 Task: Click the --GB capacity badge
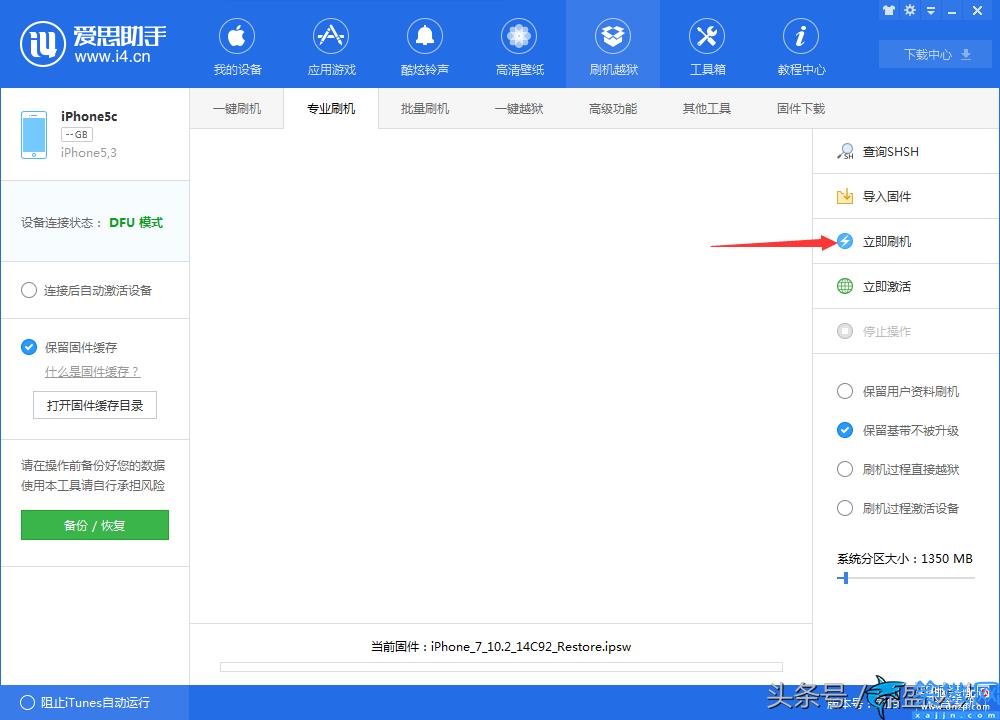[77, 135]
